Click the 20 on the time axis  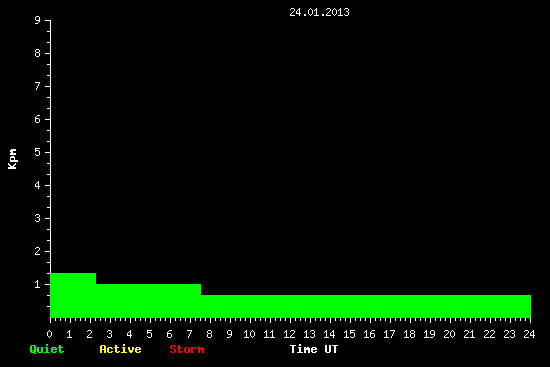tap(449, 334)
